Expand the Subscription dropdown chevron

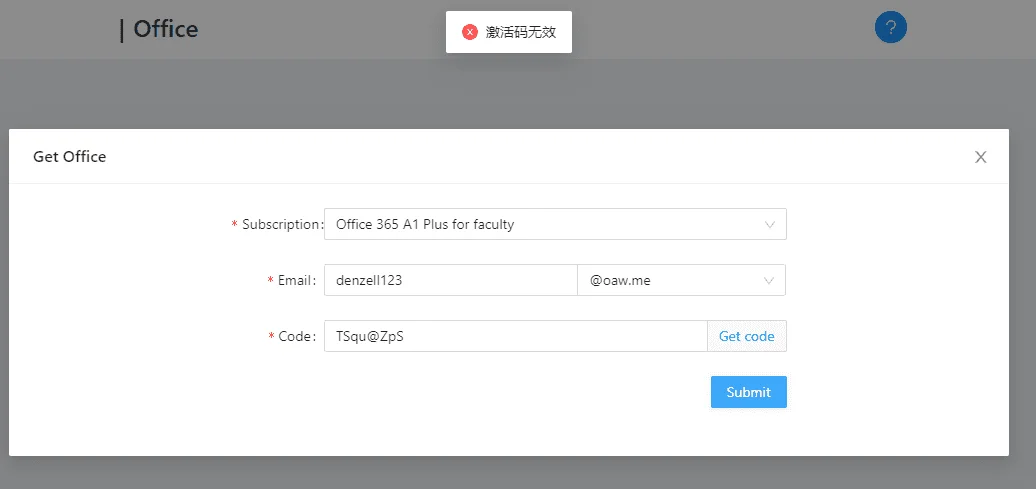(x=770, y=225)
